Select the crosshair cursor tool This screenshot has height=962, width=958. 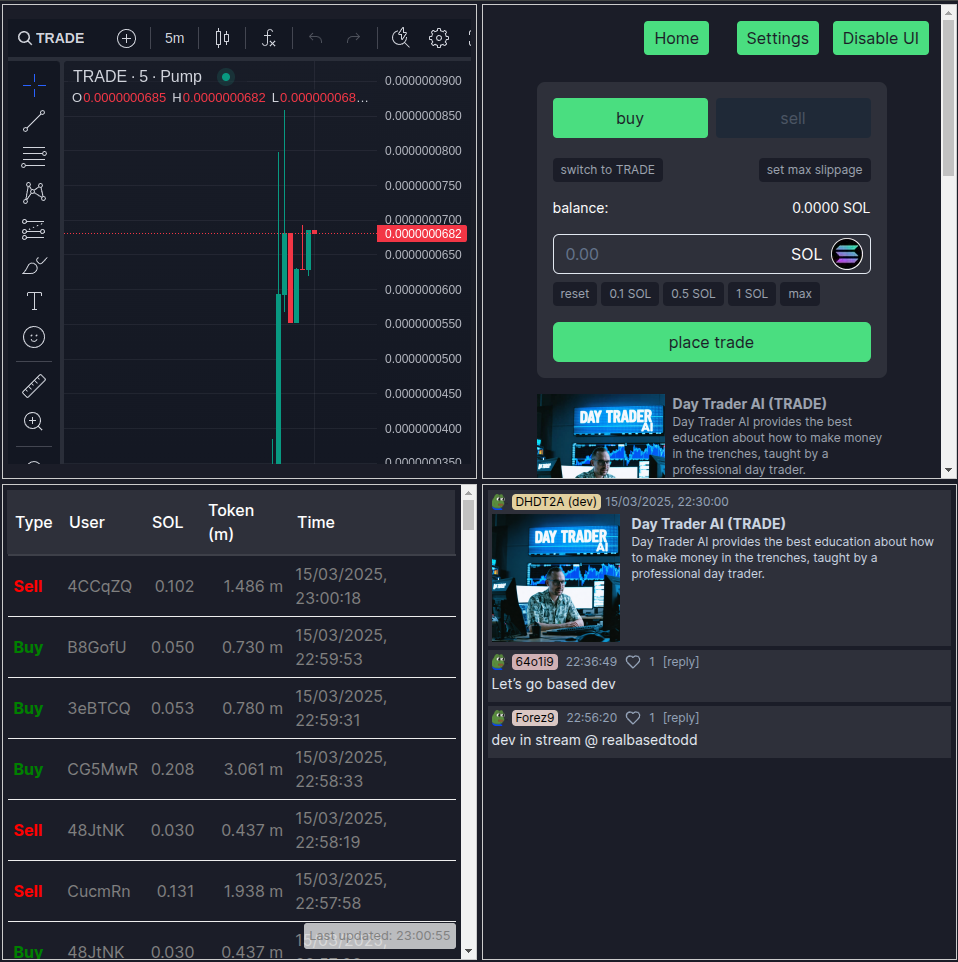[34, 85]
